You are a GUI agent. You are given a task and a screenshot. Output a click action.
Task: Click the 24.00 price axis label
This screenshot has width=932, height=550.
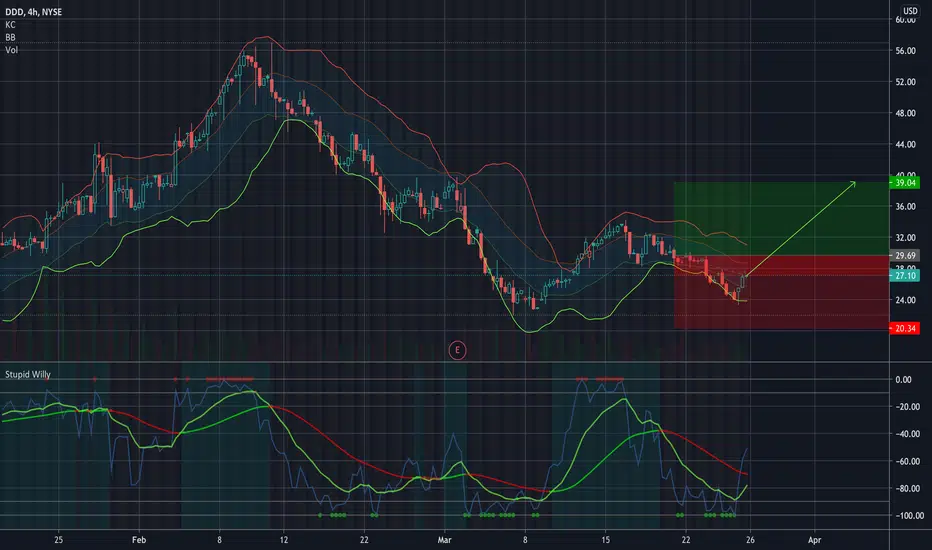(905, 300)
